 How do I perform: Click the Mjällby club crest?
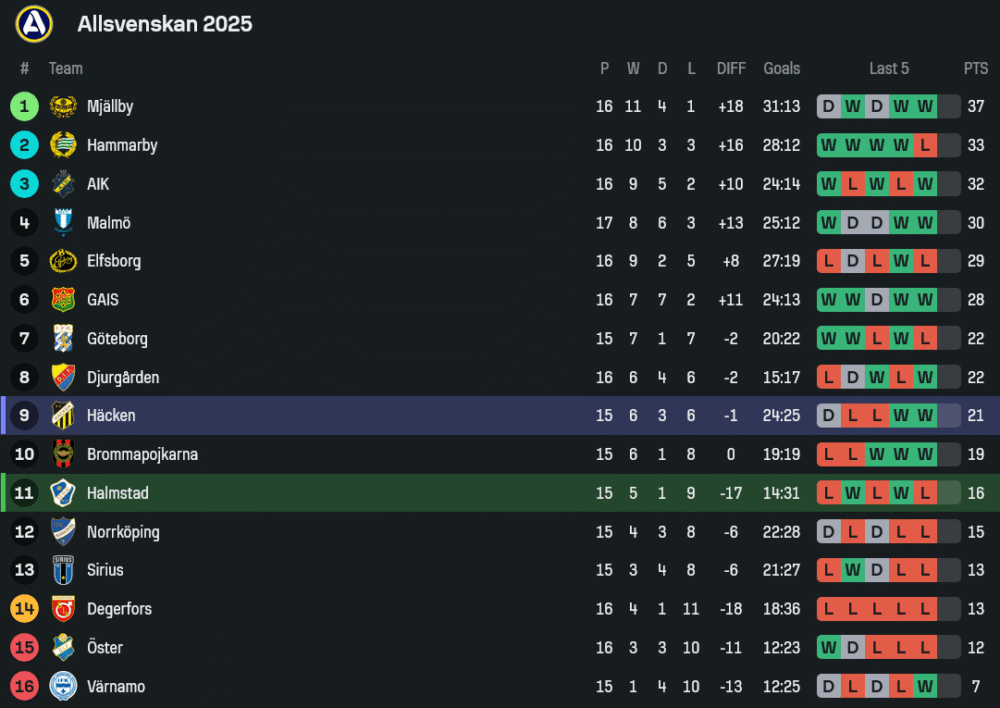tap(63, 106)
